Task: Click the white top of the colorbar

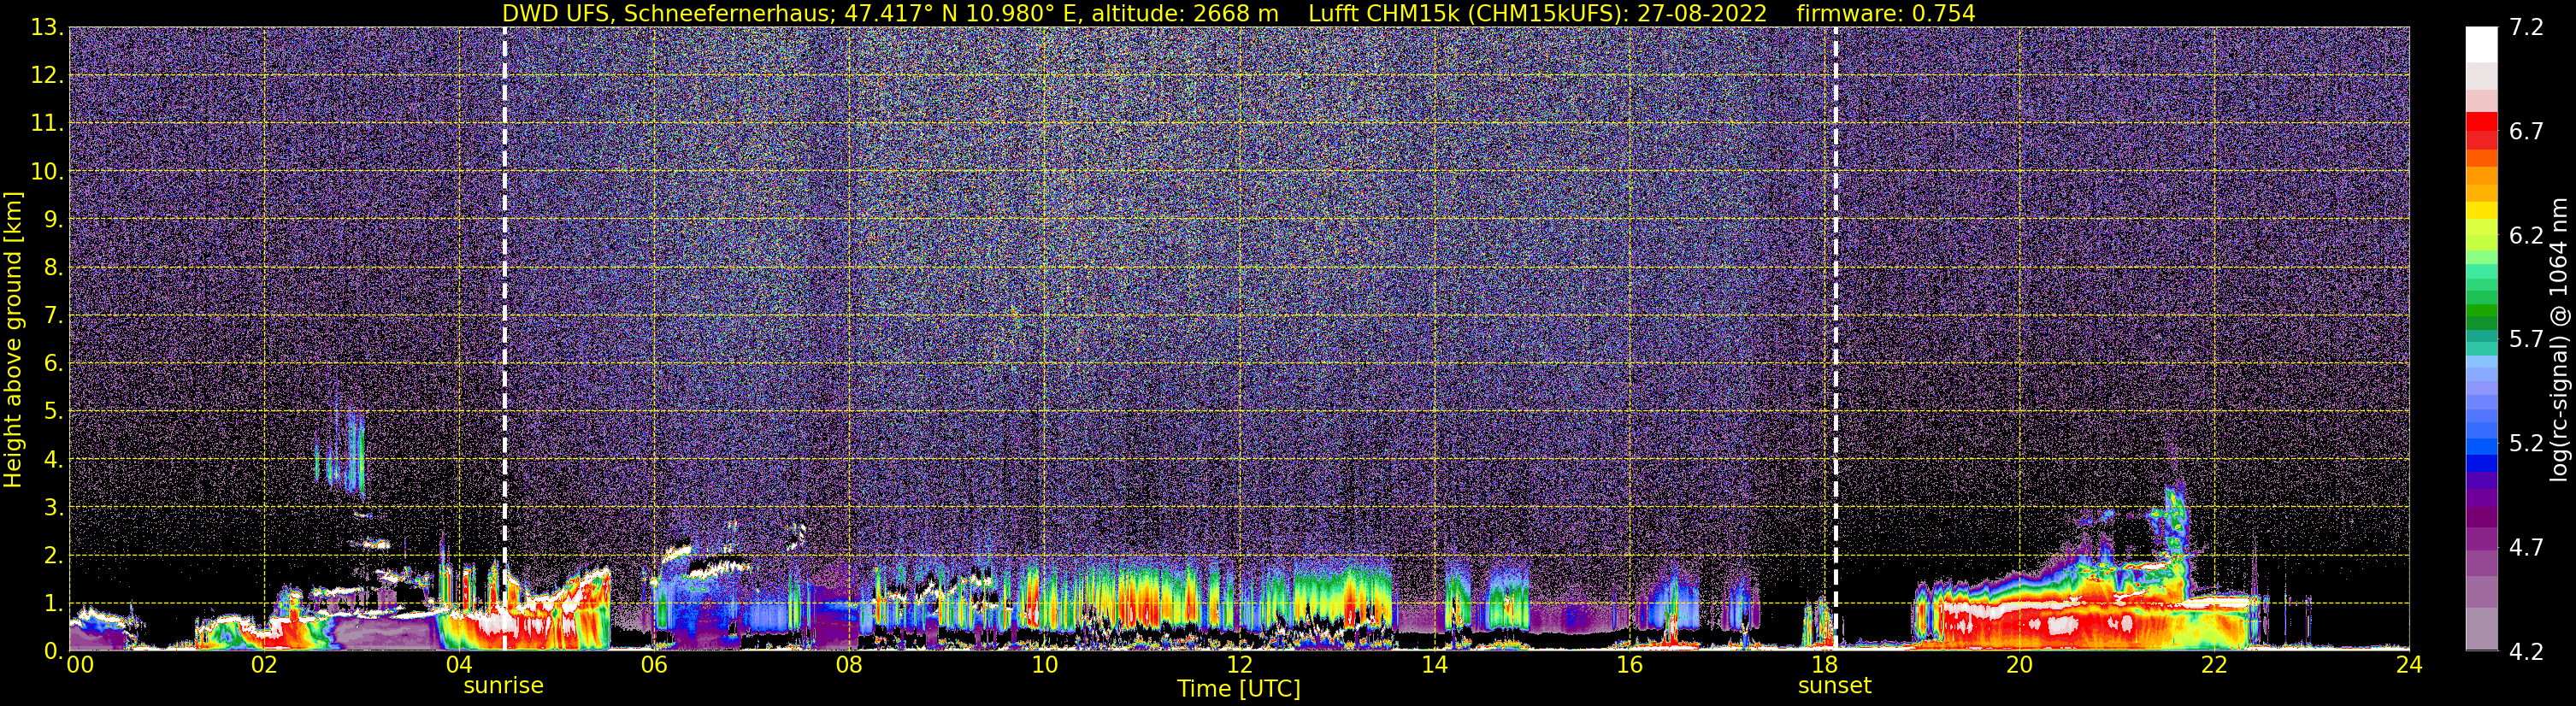Action: 2481,45
